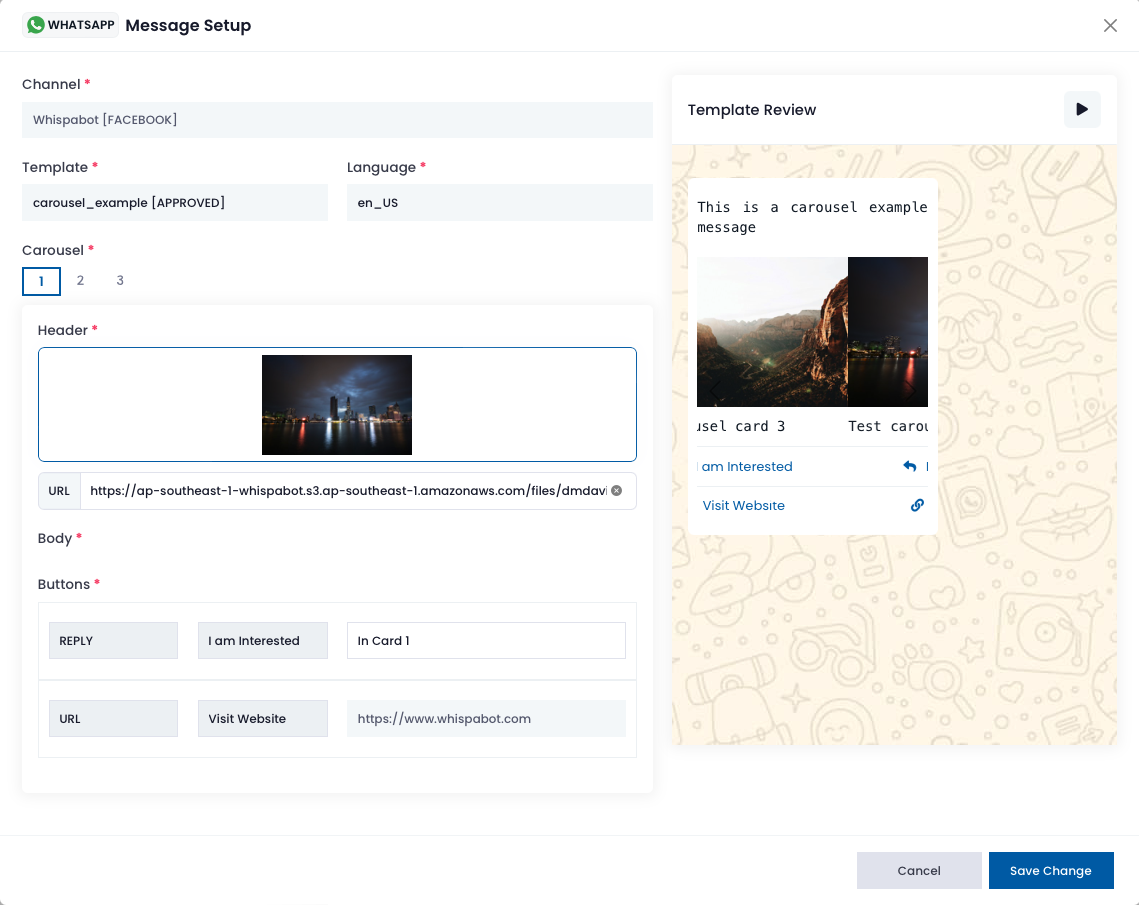Click Visit Website in preview
The height and width of the screenshot is (905, 1139).
743,506
